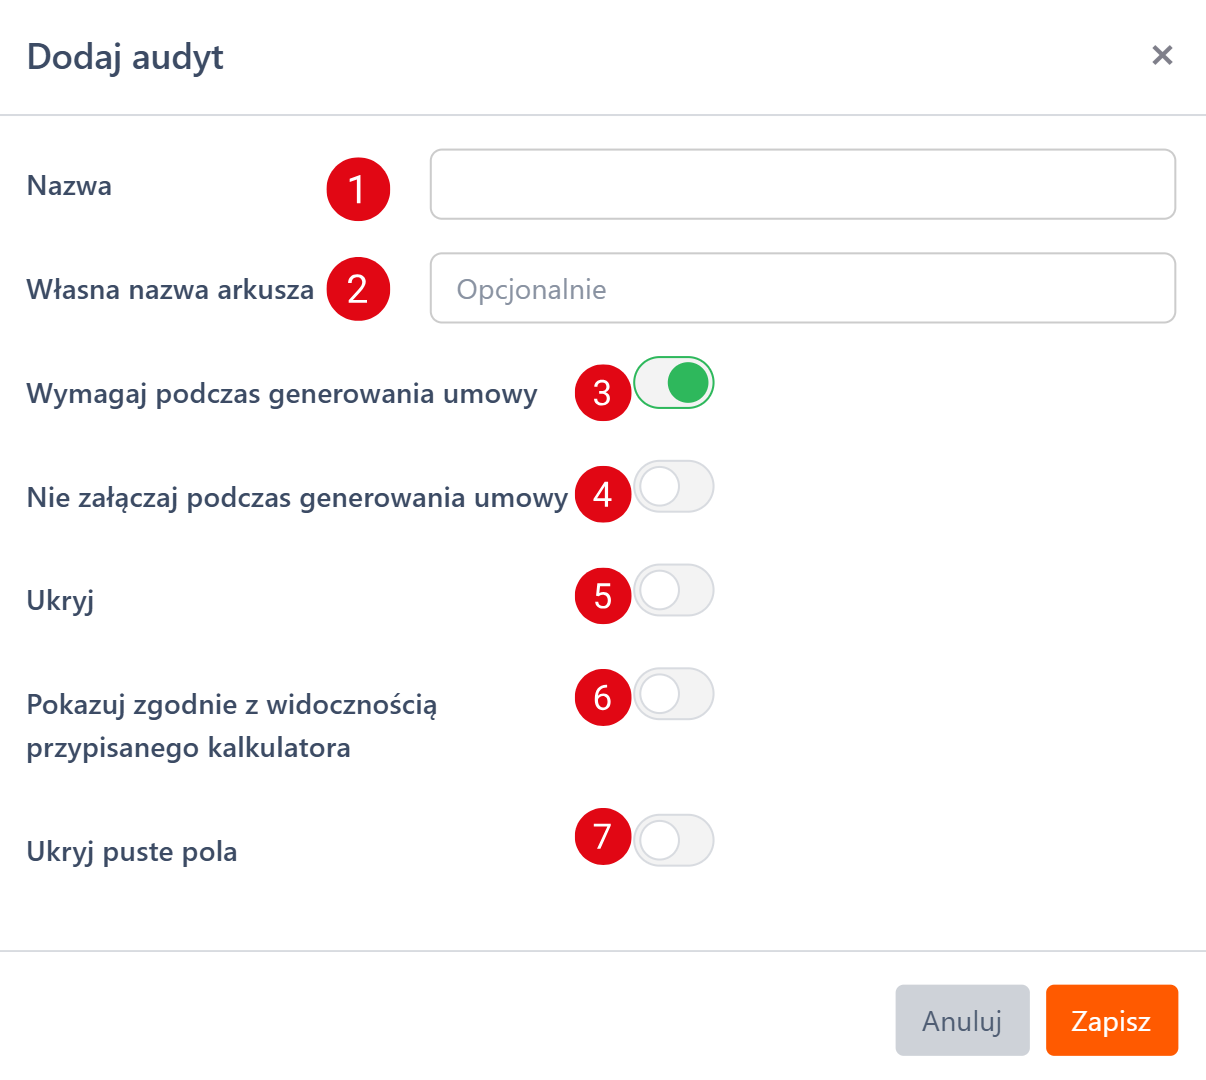Turn on the Ukryj toggle
This screenshot has width=1206, height=1080.
(674, 591)
